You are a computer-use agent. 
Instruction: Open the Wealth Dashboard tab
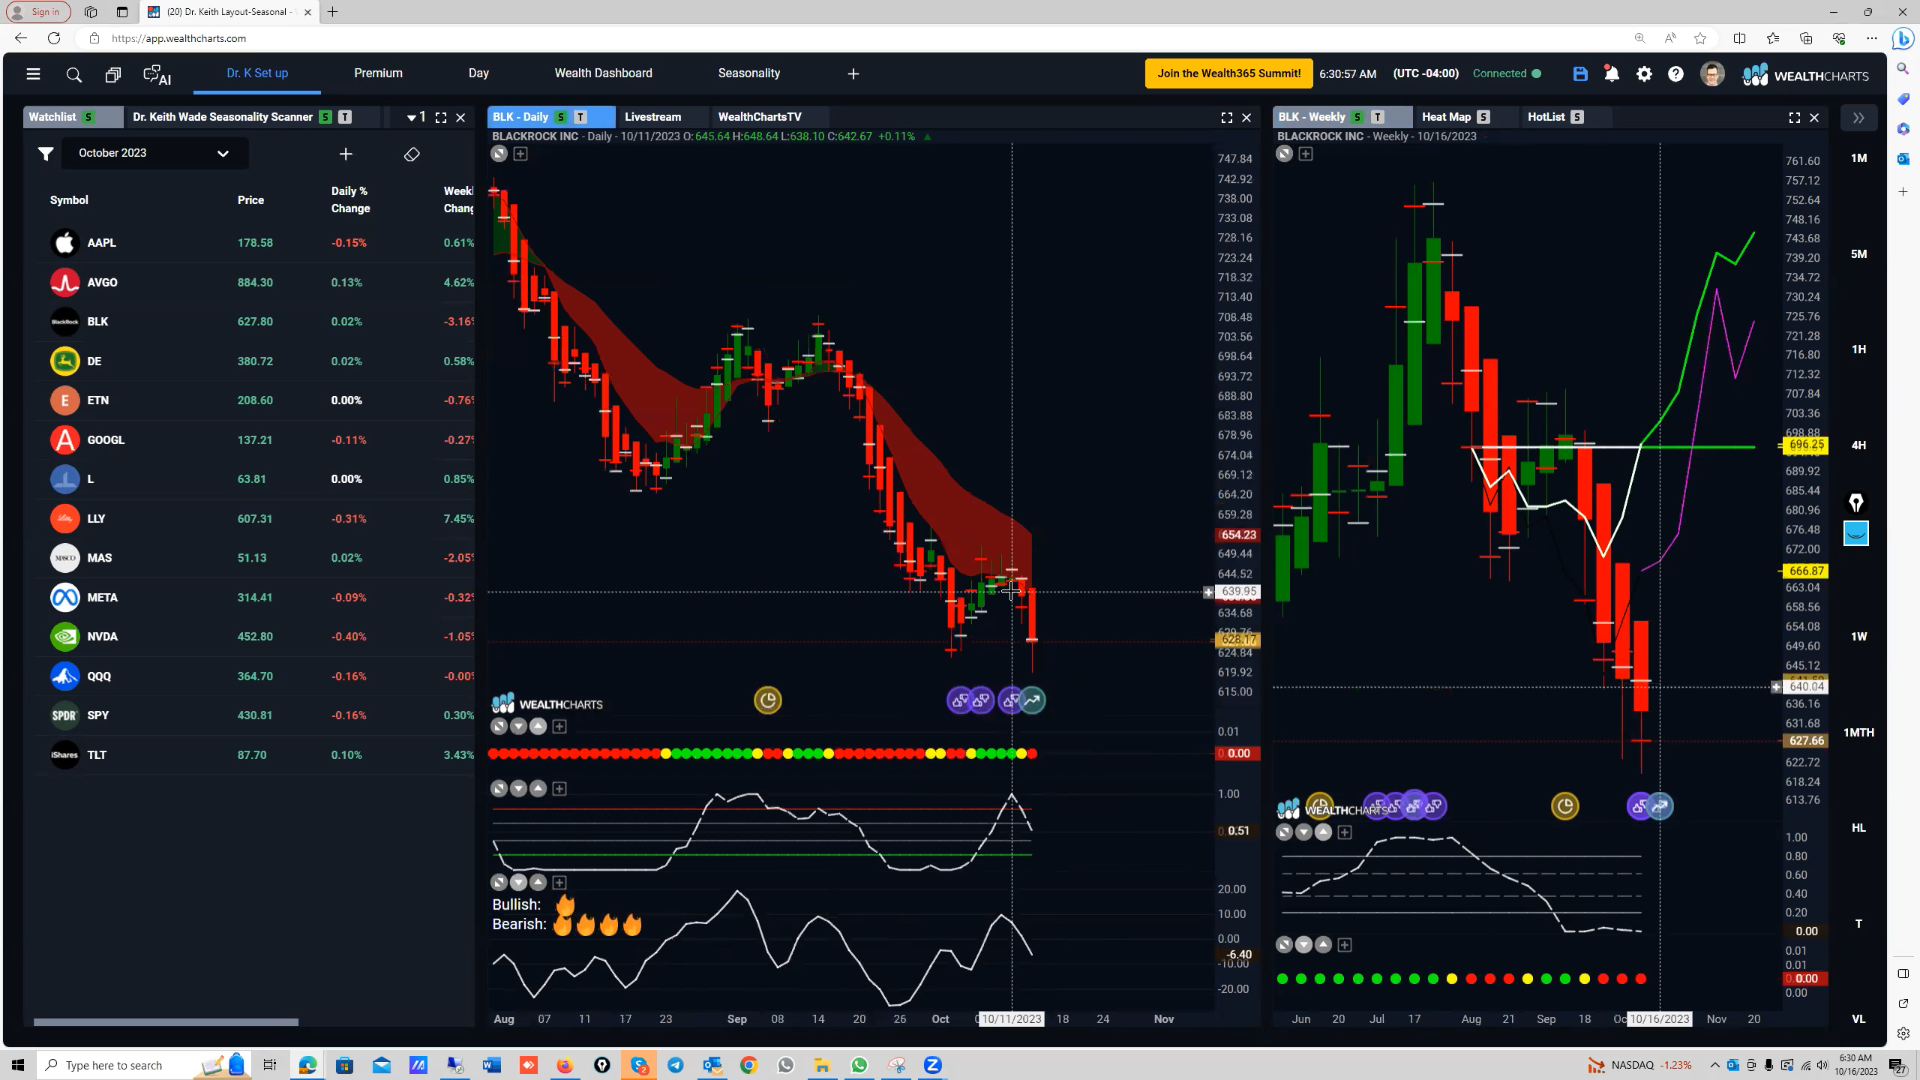point(603,73)
